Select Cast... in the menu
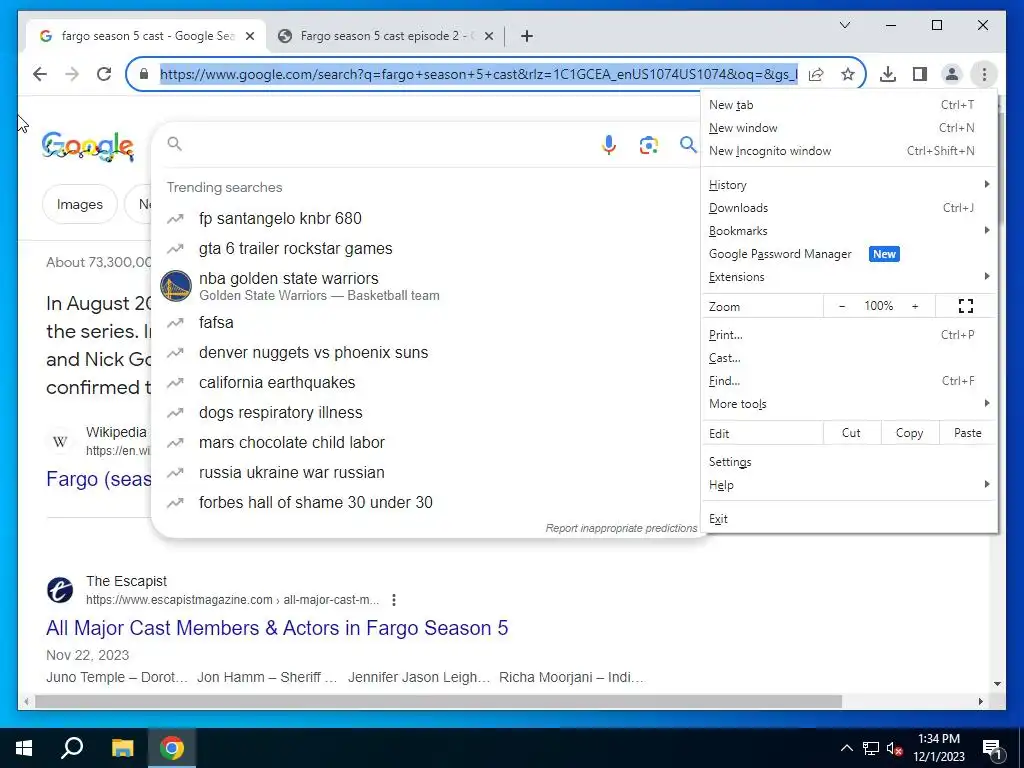This screenshot has width=1024, height=768. coord(849,358)
